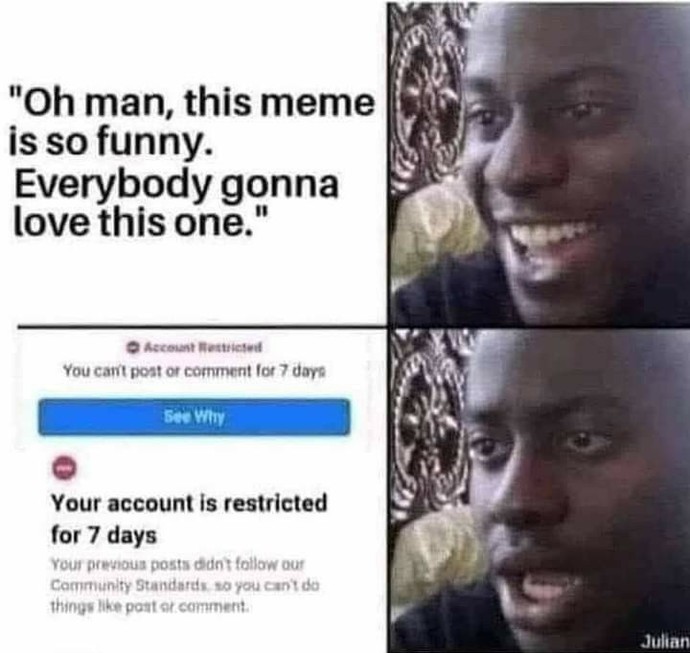The width and height of the screenshot is (690, 653).
Task: Click the blue See Why button
Action: click(194, 417)
